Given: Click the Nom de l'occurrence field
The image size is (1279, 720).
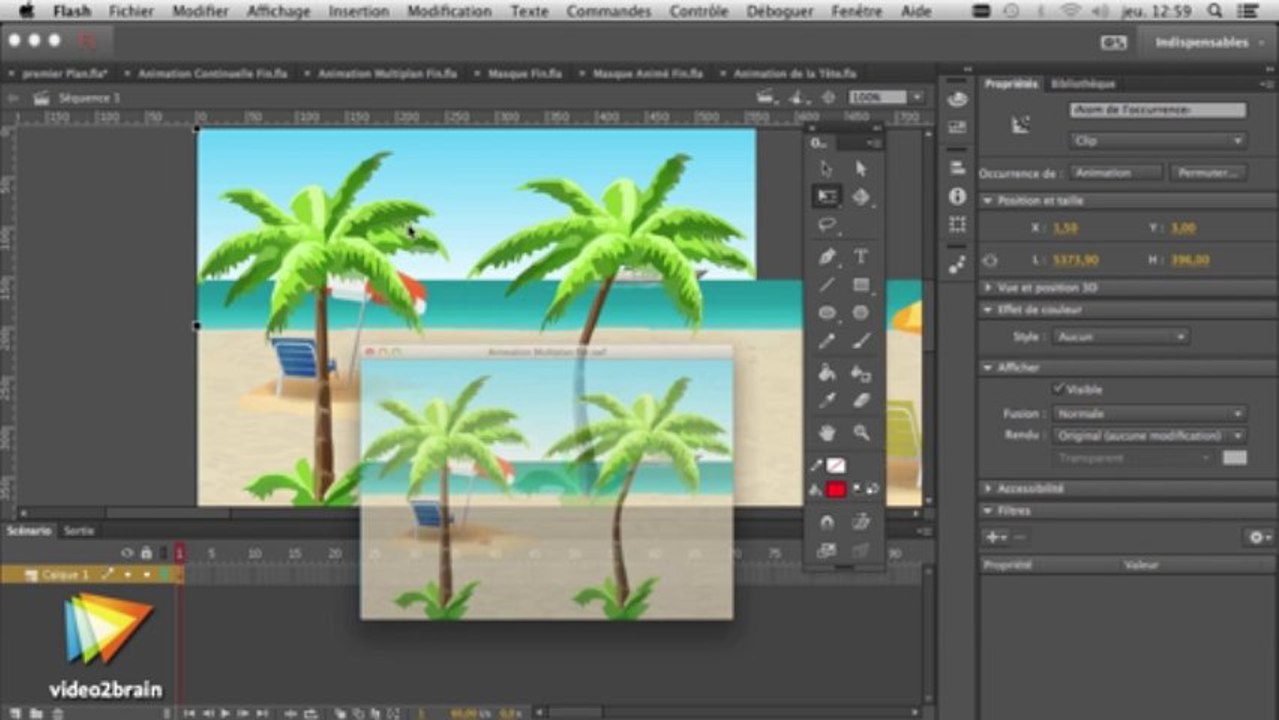Looking at the screenshot, I should click(x=1158, y=110).
